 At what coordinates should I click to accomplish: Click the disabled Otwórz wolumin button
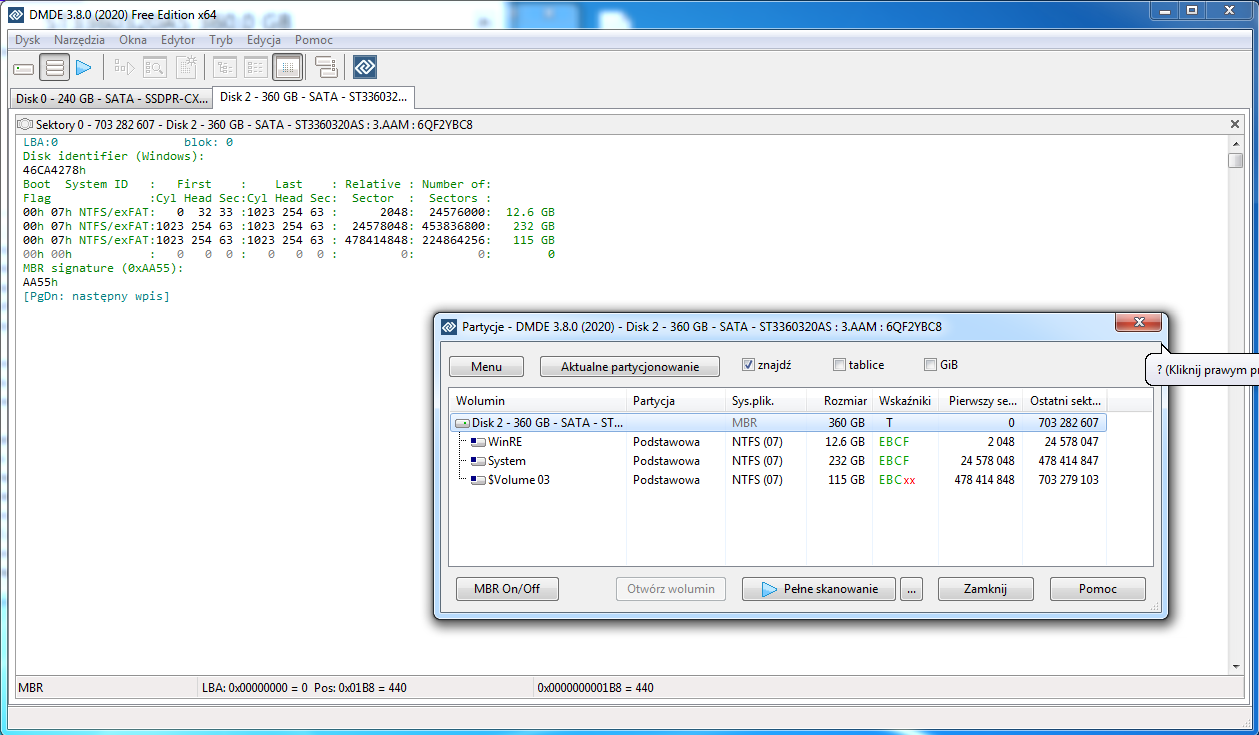coord(671,589)
